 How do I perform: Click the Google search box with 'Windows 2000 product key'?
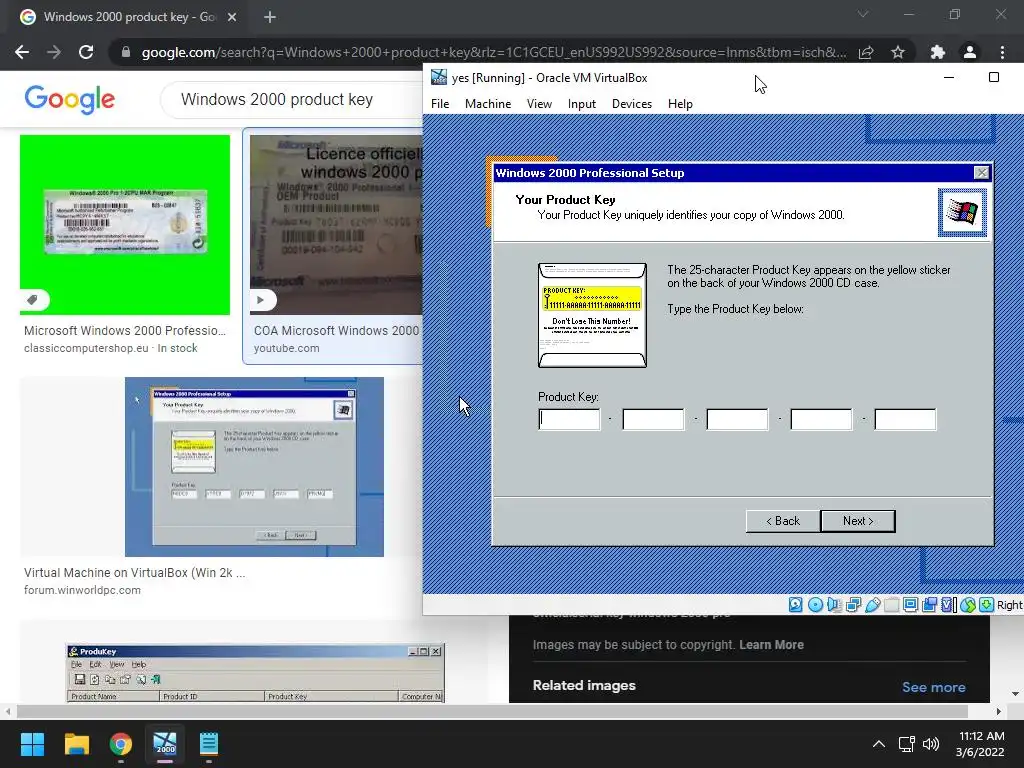tap(291, 99)
